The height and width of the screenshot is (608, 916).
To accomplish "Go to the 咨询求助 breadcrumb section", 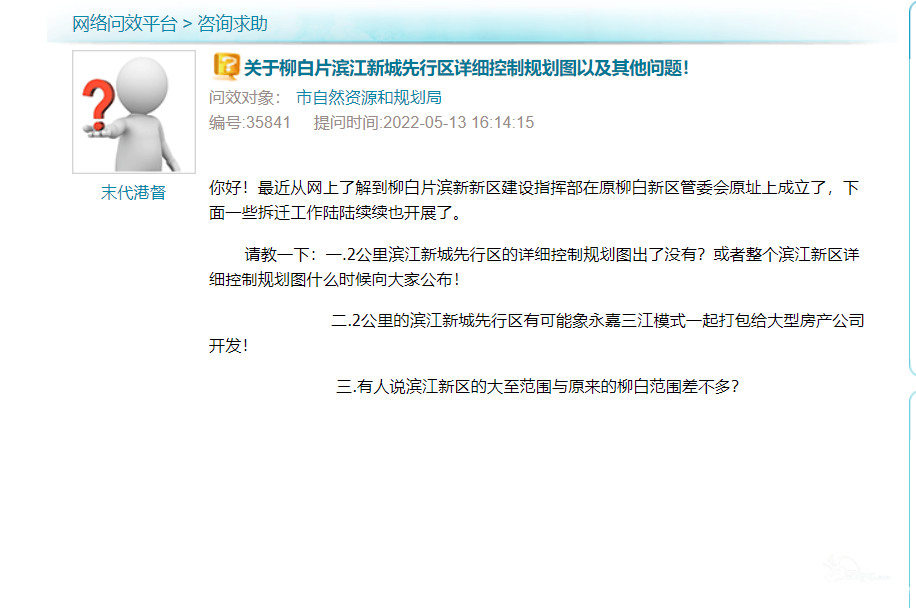I will coord(232,24).
